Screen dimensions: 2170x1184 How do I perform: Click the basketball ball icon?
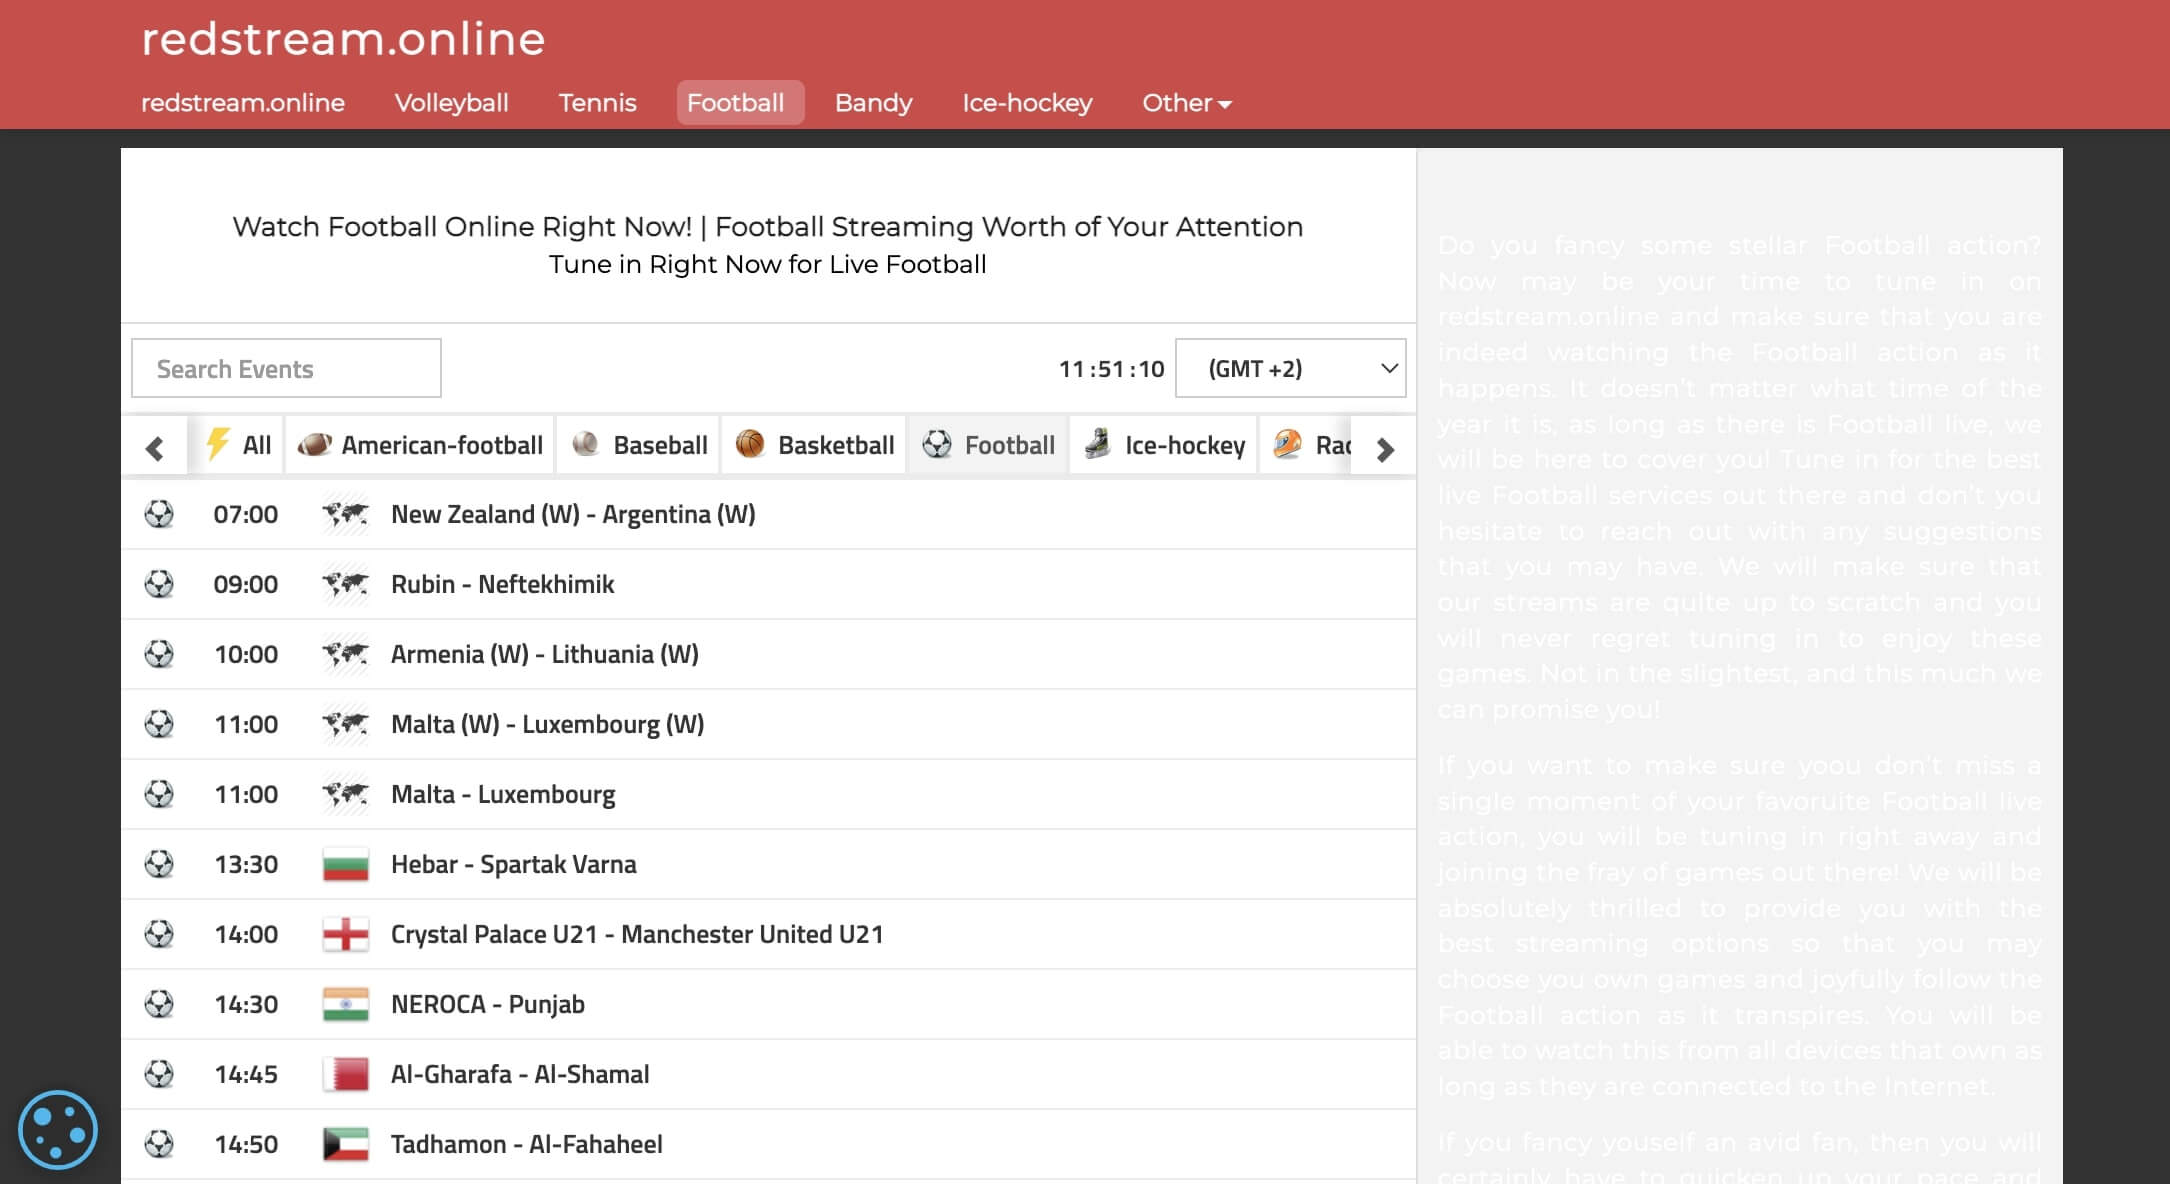750,444
